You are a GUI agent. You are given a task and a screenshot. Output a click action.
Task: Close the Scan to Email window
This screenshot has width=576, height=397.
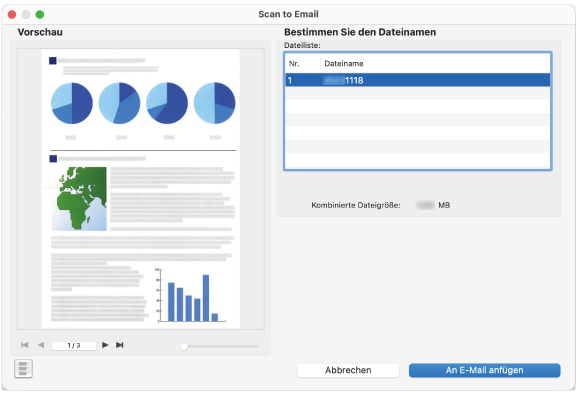pos(12,14)
